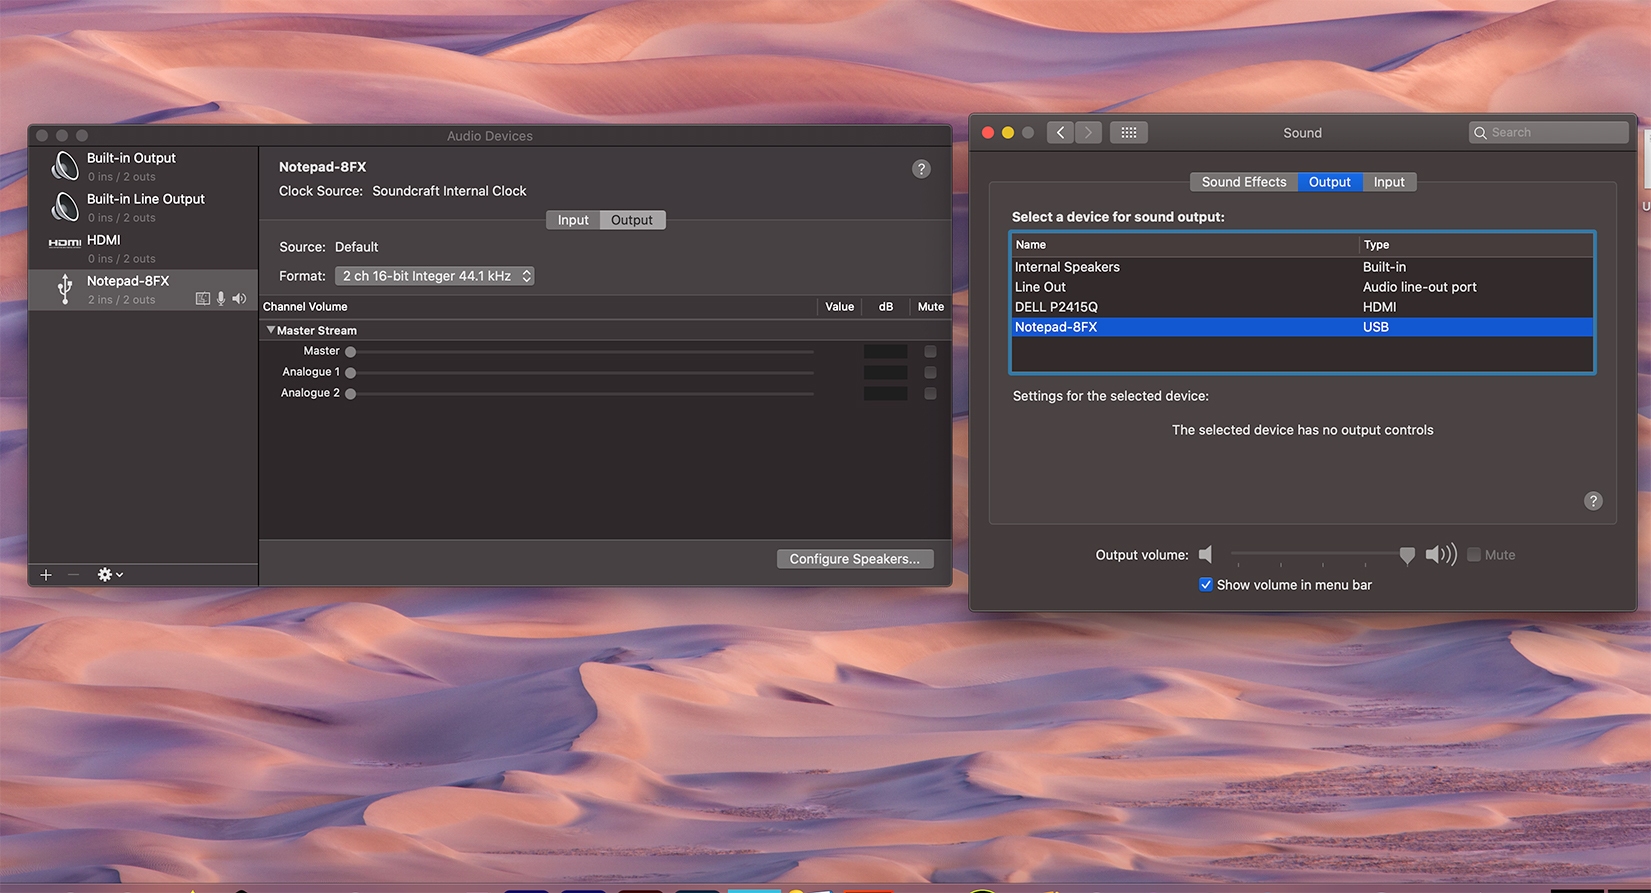The width and height of the screenshot is (1651, 893).
Task: Collapse the Master Stream disclosure triangle
Action: pos(271,330)
